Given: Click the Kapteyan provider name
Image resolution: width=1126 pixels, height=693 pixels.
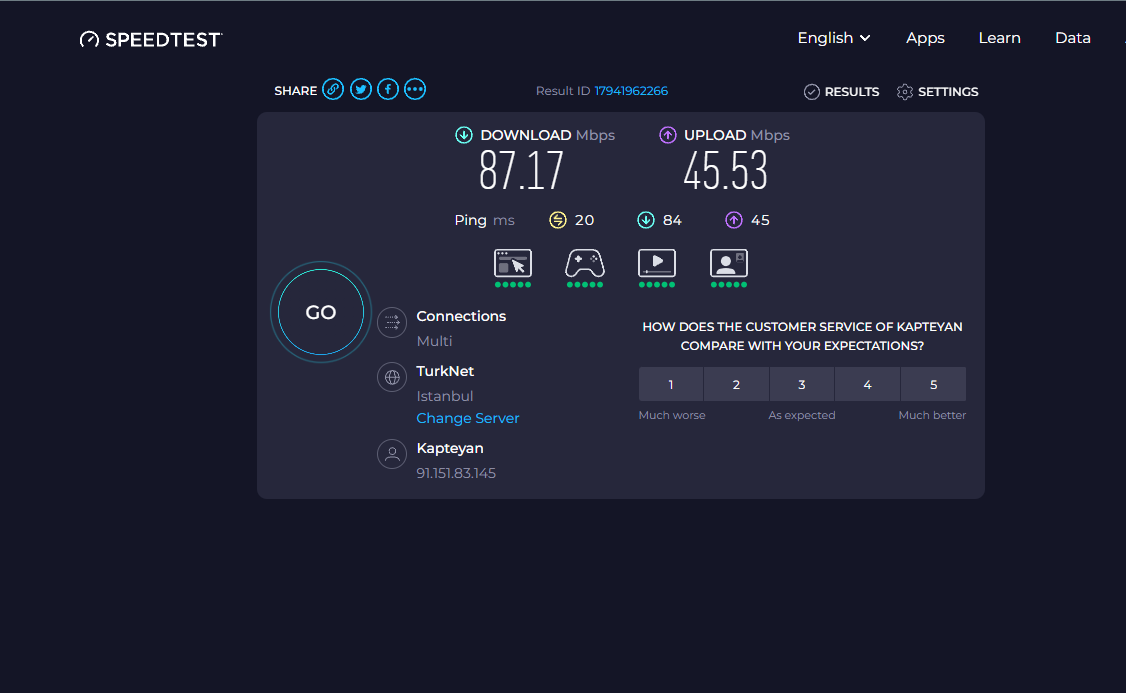Looking at the screenshot, I should [450, 448].
